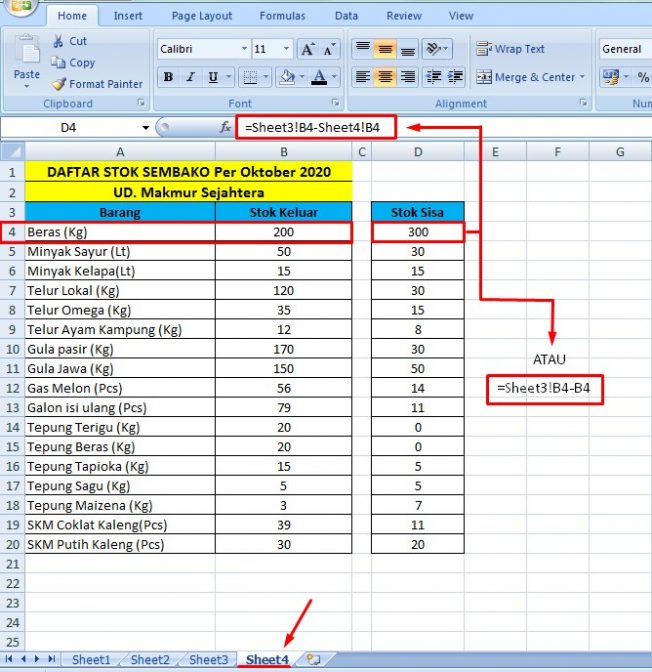
Task: Set Middle Align vertical alignment
Action: (385, 48)
